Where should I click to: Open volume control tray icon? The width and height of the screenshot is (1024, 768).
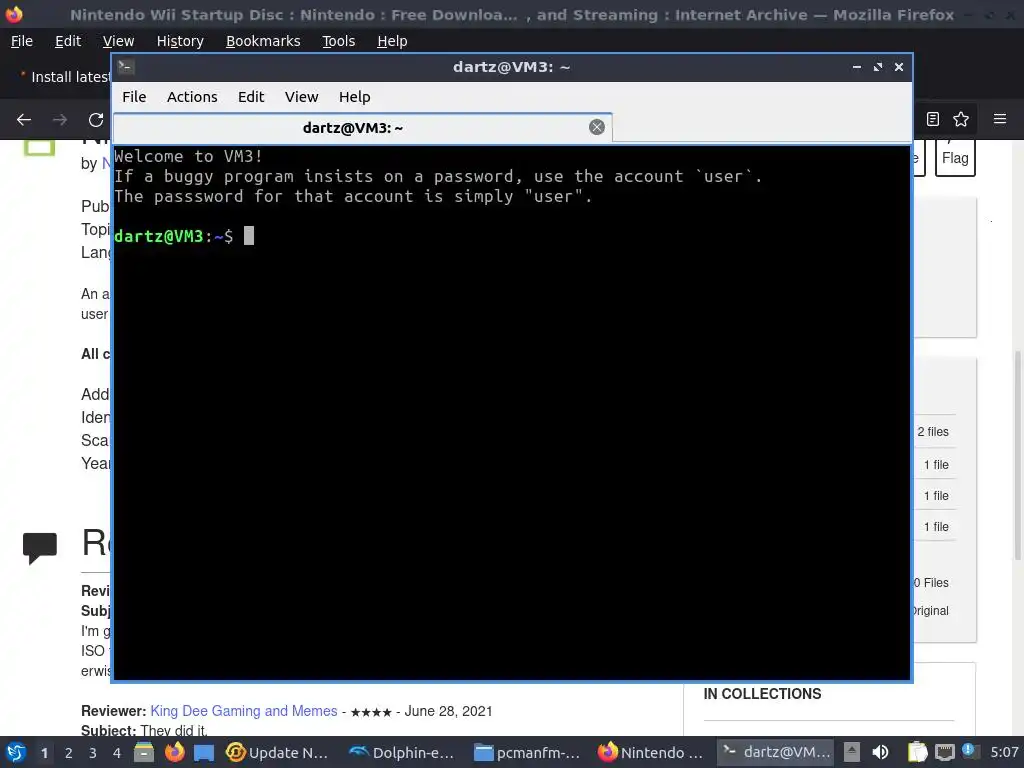pyautogui.click(x=880, y=752)
